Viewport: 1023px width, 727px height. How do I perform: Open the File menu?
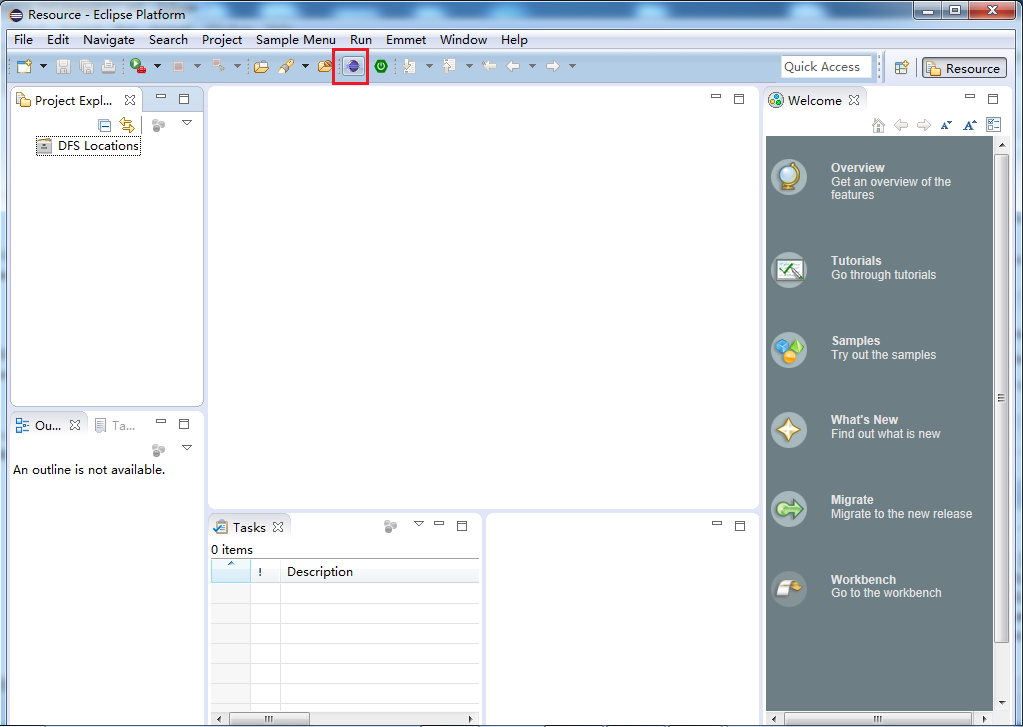(23, 40)
